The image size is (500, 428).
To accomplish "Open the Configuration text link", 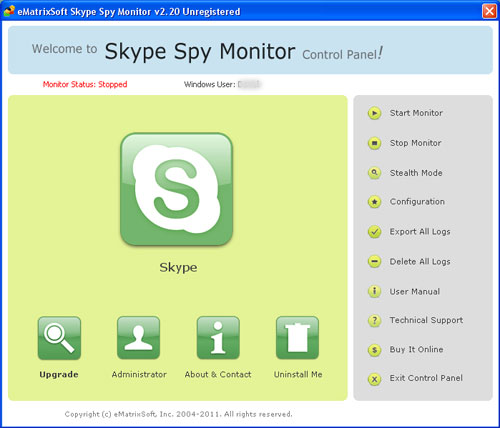I will point(417,202).
